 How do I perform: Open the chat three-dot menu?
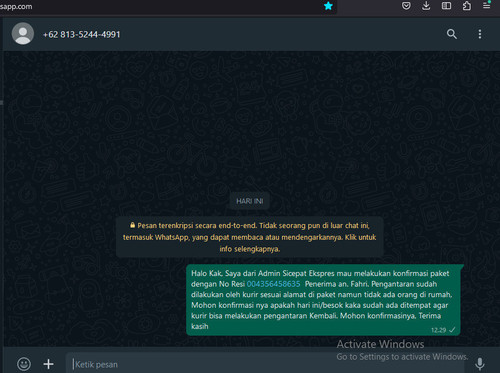[480, 34]
